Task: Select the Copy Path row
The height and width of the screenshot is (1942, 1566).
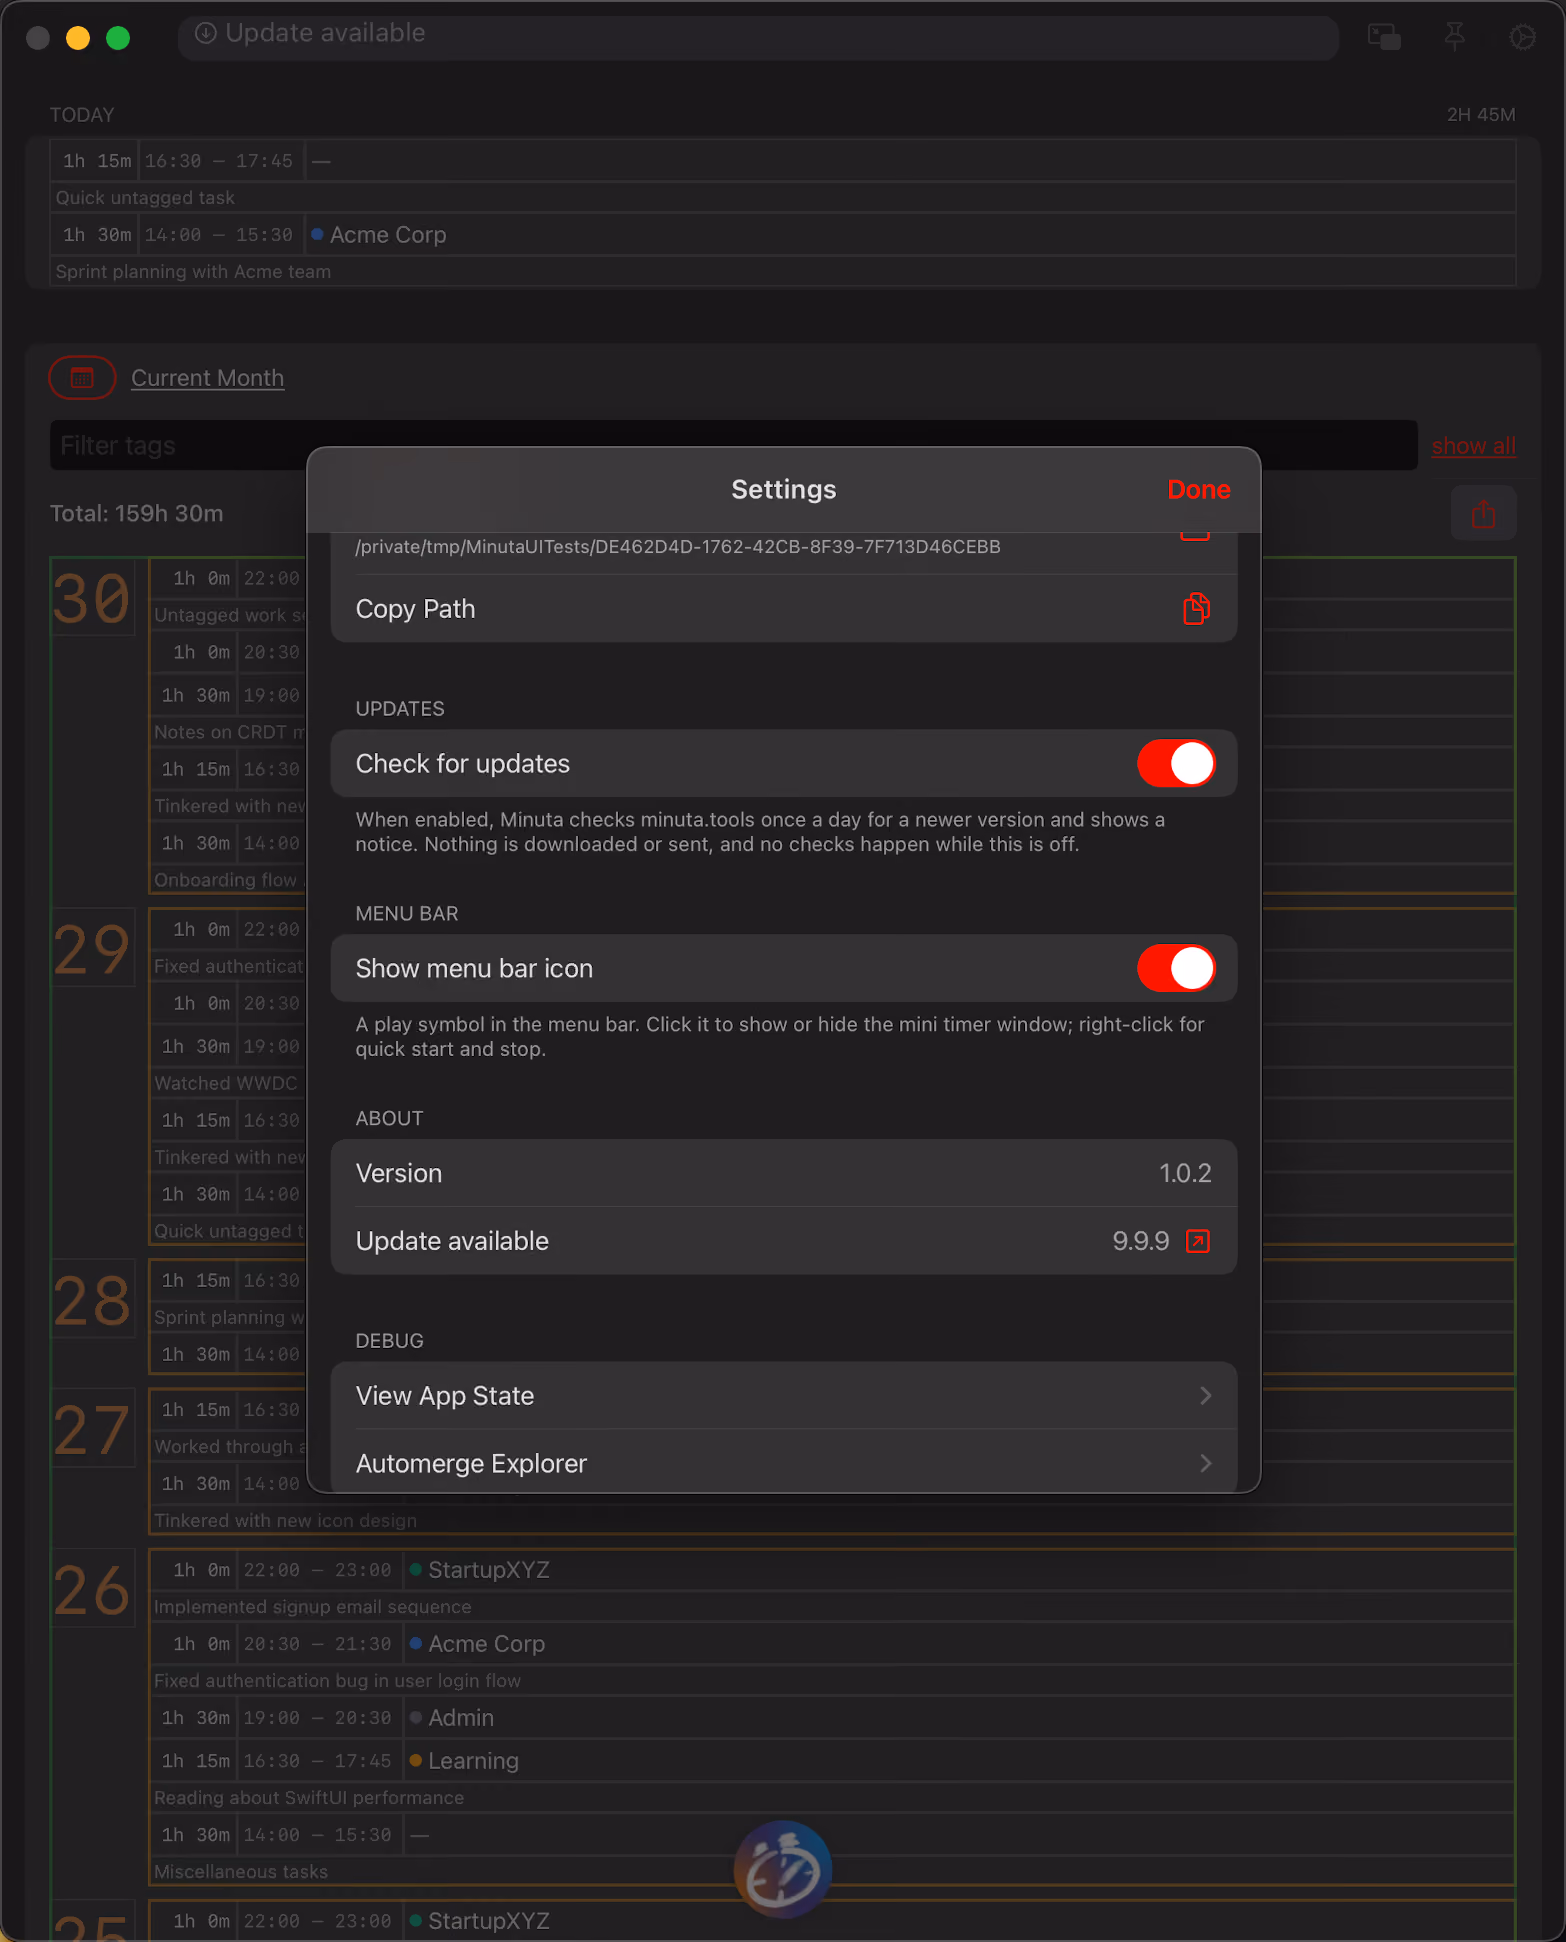Action: (x=784, y=609)
